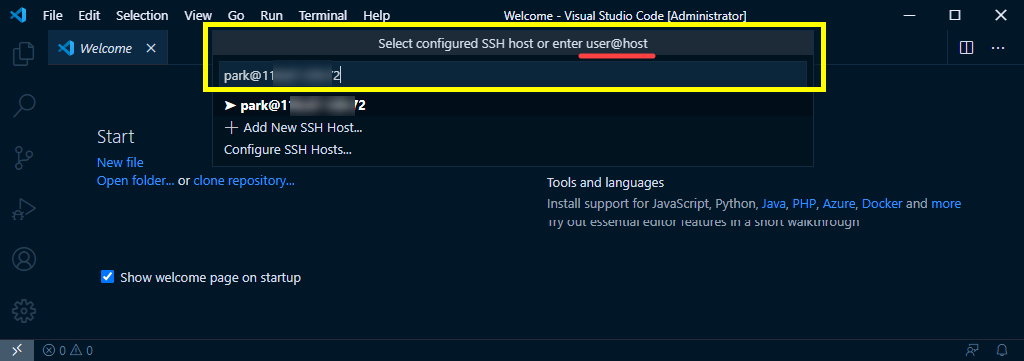This screenshot has width=1024, height=361.
Task: Click the PHP language link
Action: coord(804,204)
